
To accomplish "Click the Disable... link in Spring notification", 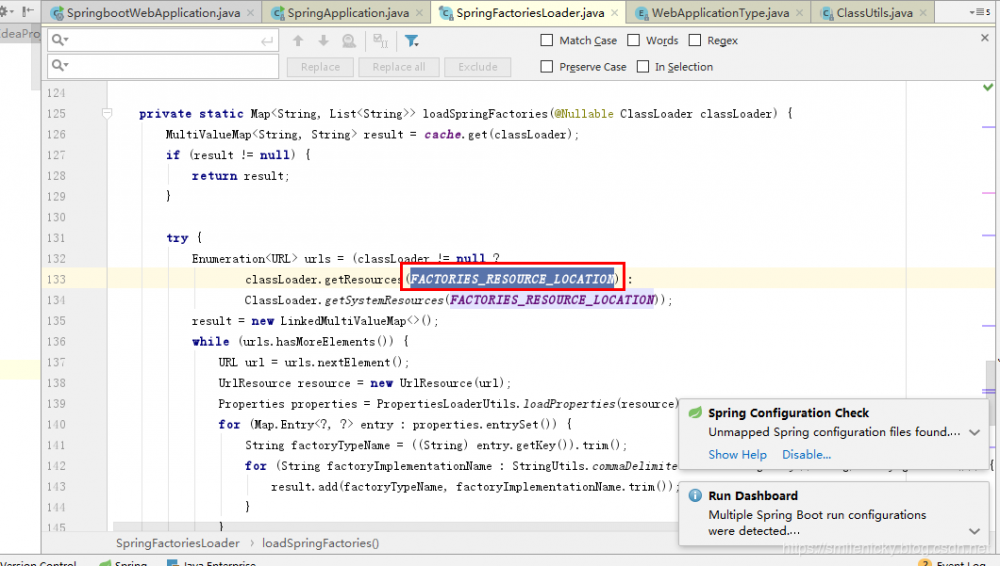I will click(806, 454).
